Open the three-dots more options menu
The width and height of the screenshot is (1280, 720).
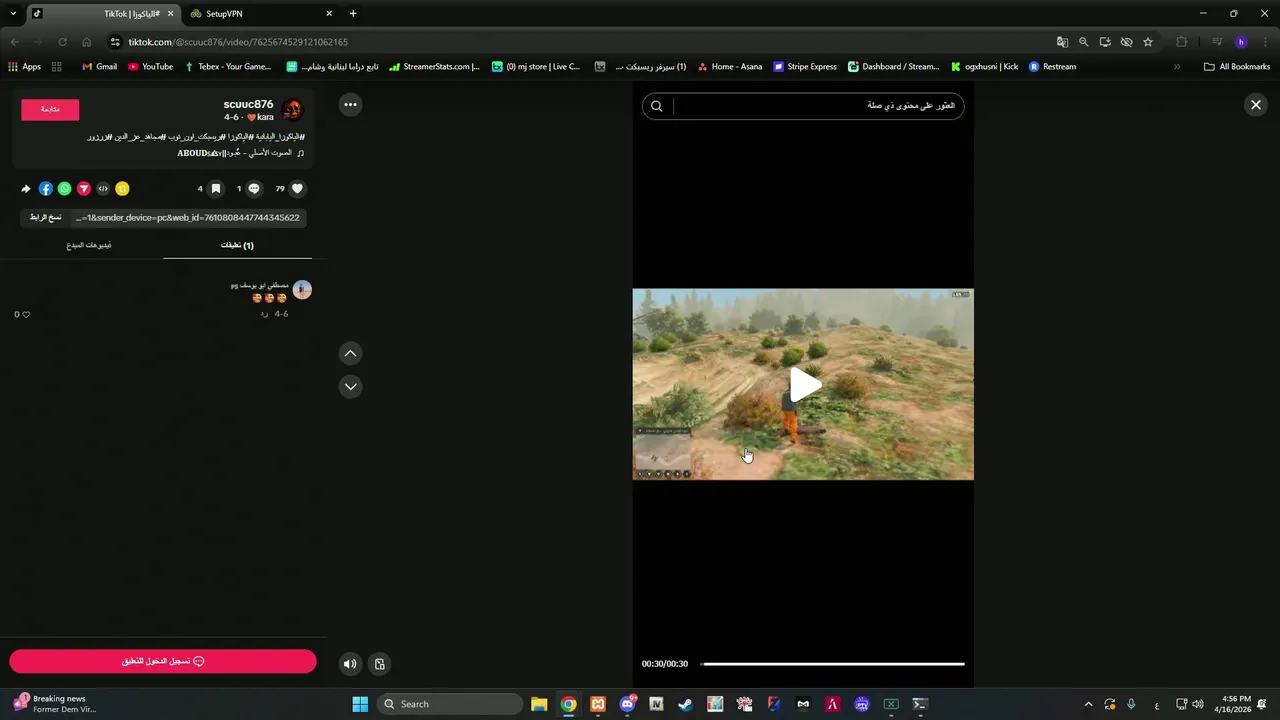tap(350, 104)
